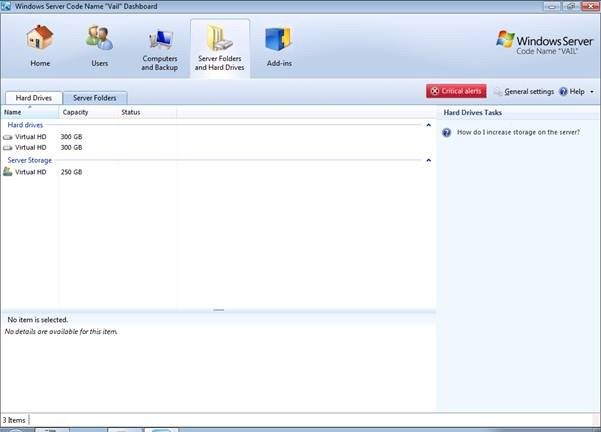This screenshot has width=601, height=432.
Task: Sort by the Status column header
Action: pyautogui.click(x=147, y=112)
